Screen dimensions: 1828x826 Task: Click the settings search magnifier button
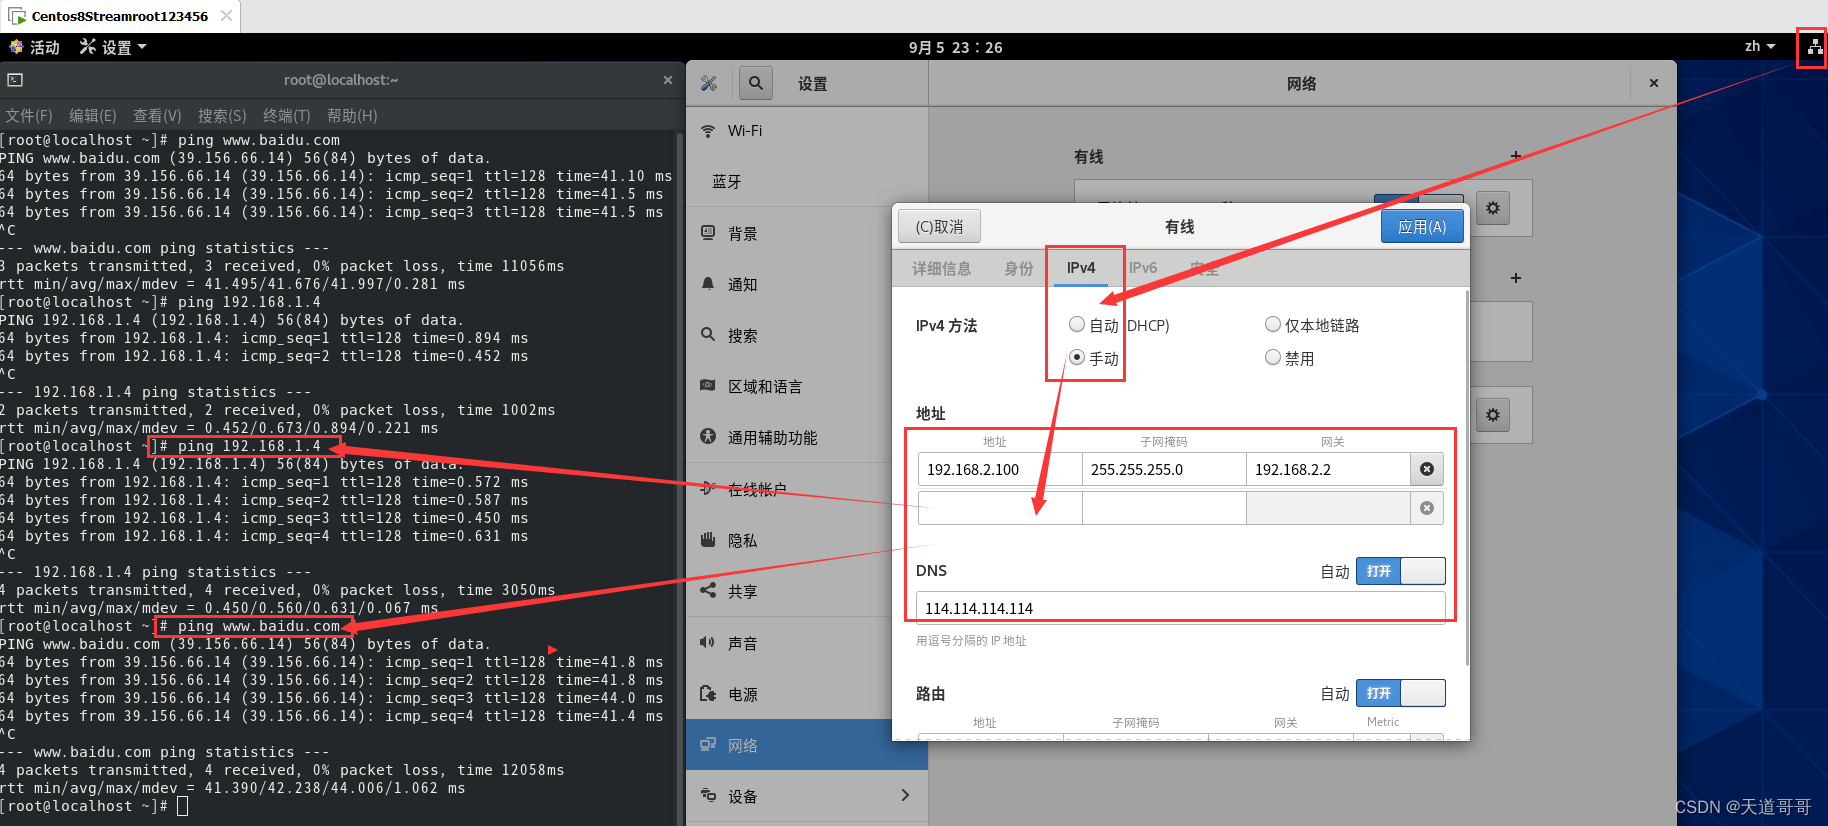(x=756, y=84)
